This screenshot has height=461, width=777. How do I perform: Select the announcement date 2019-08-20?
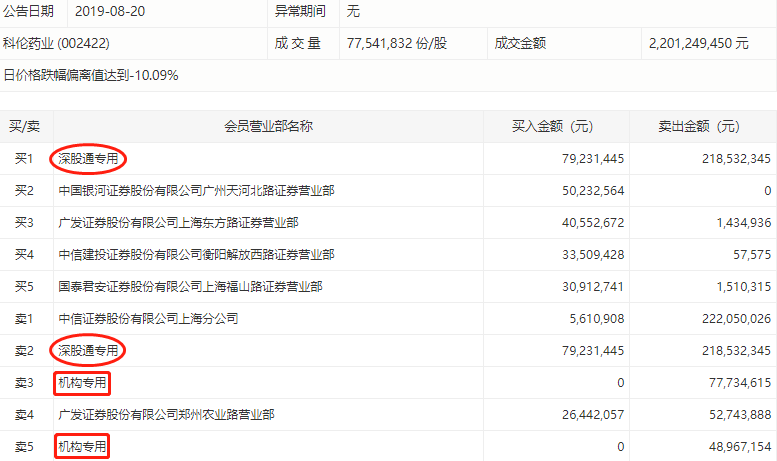tap(110, 13)
